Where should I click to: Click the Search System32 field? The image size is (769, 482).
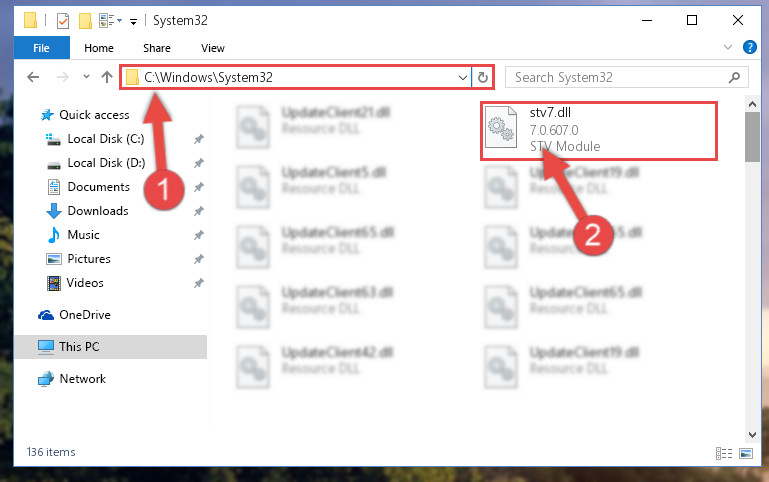point(620,77)
